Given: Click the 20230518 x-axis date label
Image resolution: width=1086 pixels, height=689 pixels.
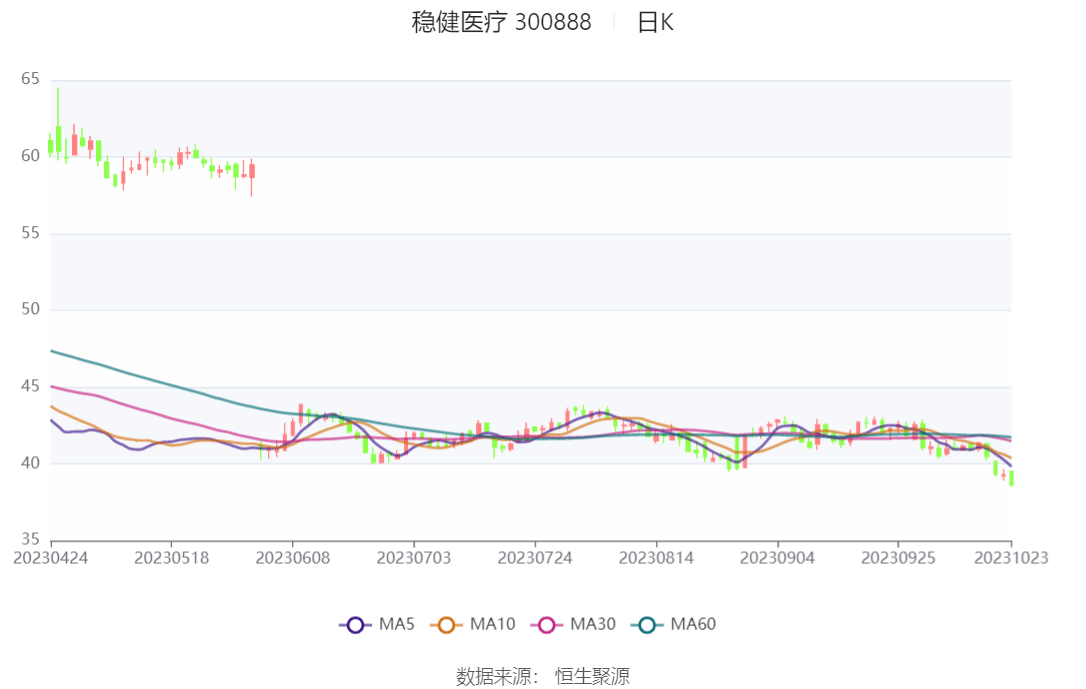Looking at the screenshot, I should tap(171, 558).
